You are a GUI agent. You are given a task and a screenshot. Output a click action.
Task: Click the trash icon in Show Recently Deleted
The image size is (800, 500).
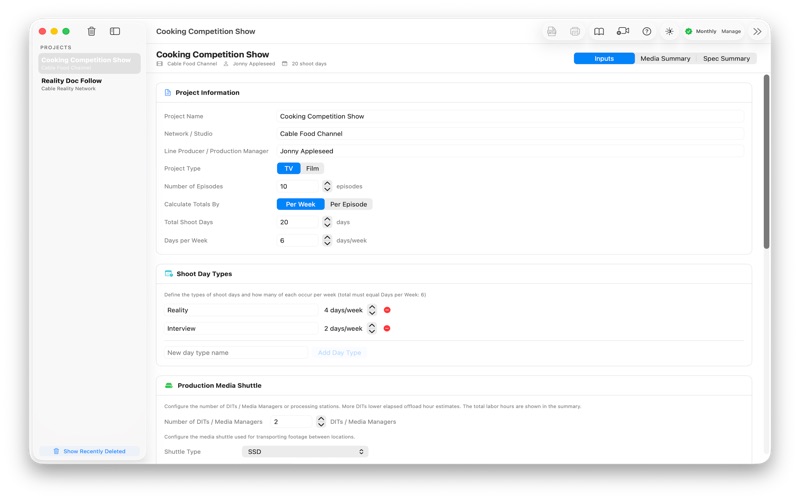[56, 451]
